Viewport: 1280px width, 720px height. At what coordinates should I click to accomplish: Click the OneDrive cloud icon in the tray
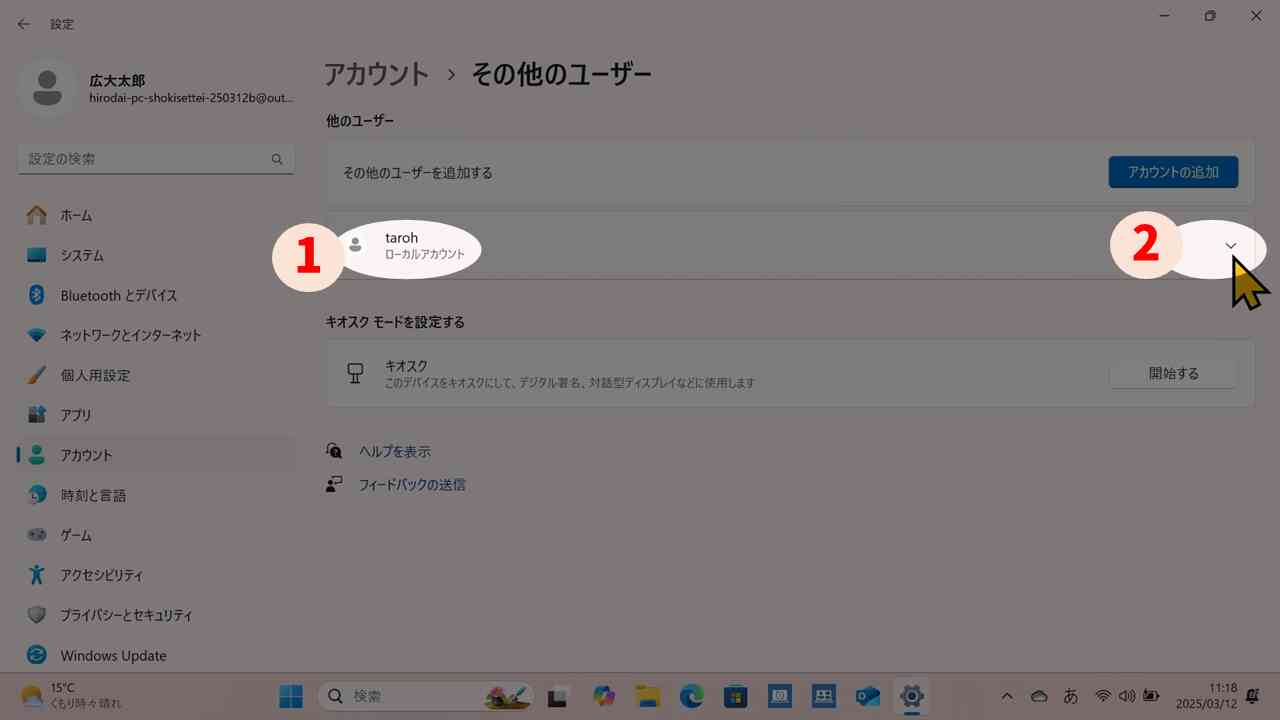pyautogui.click(x=1038, y=696)
